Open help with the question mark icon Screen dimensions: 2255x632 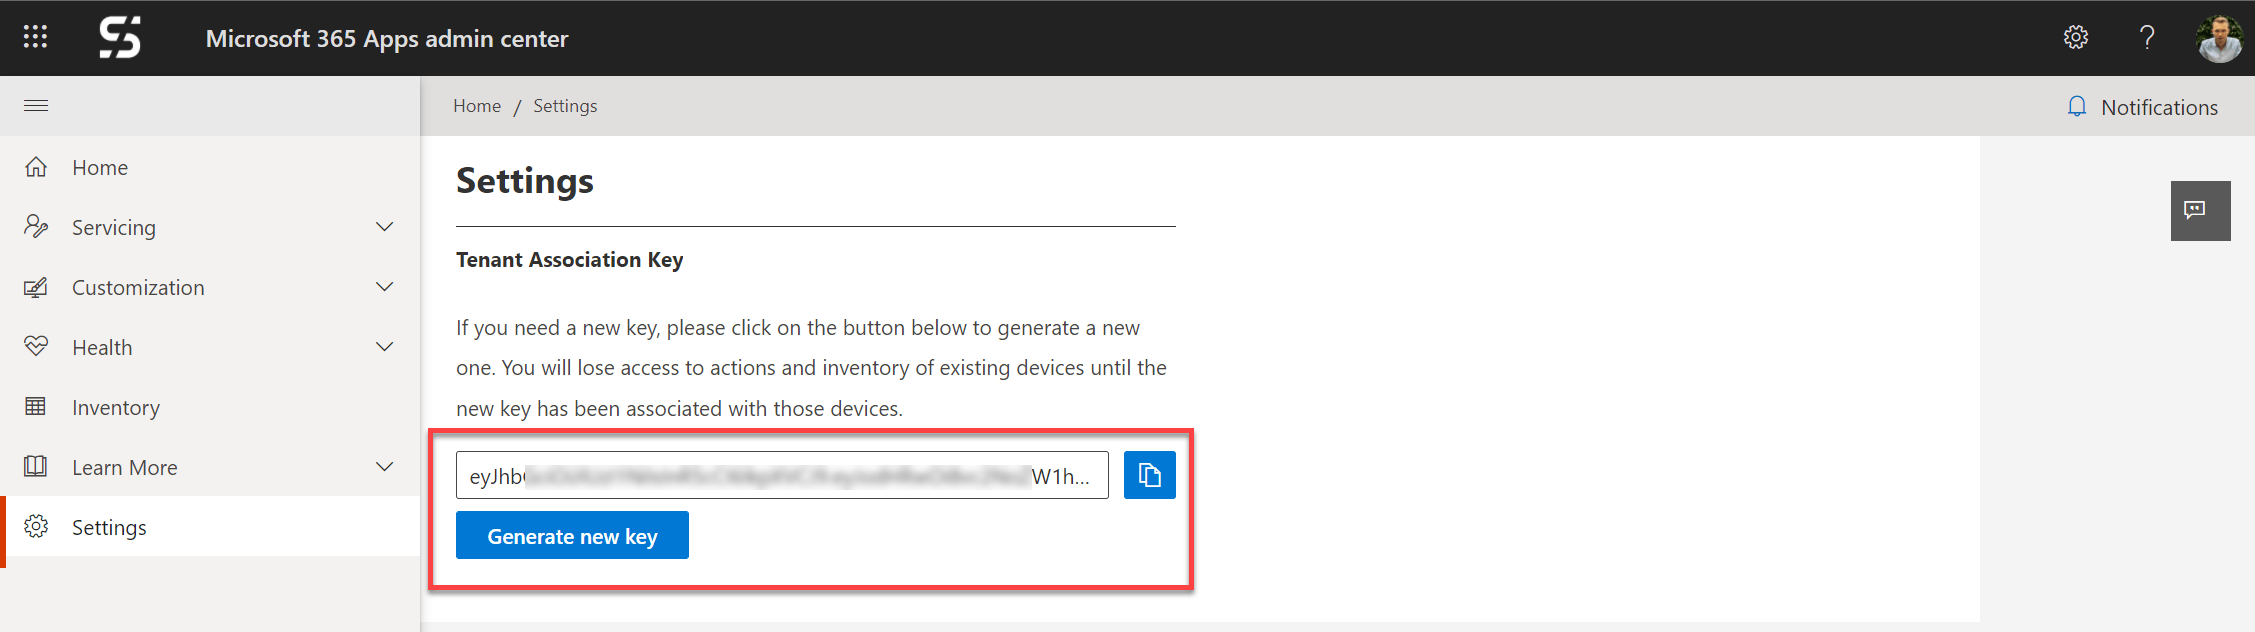2147,37
